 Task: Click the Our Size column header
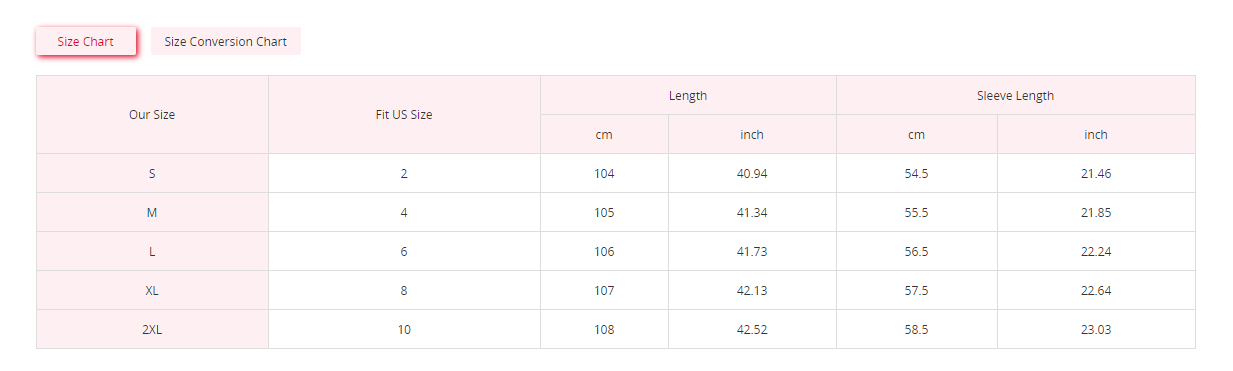(152, 115)
